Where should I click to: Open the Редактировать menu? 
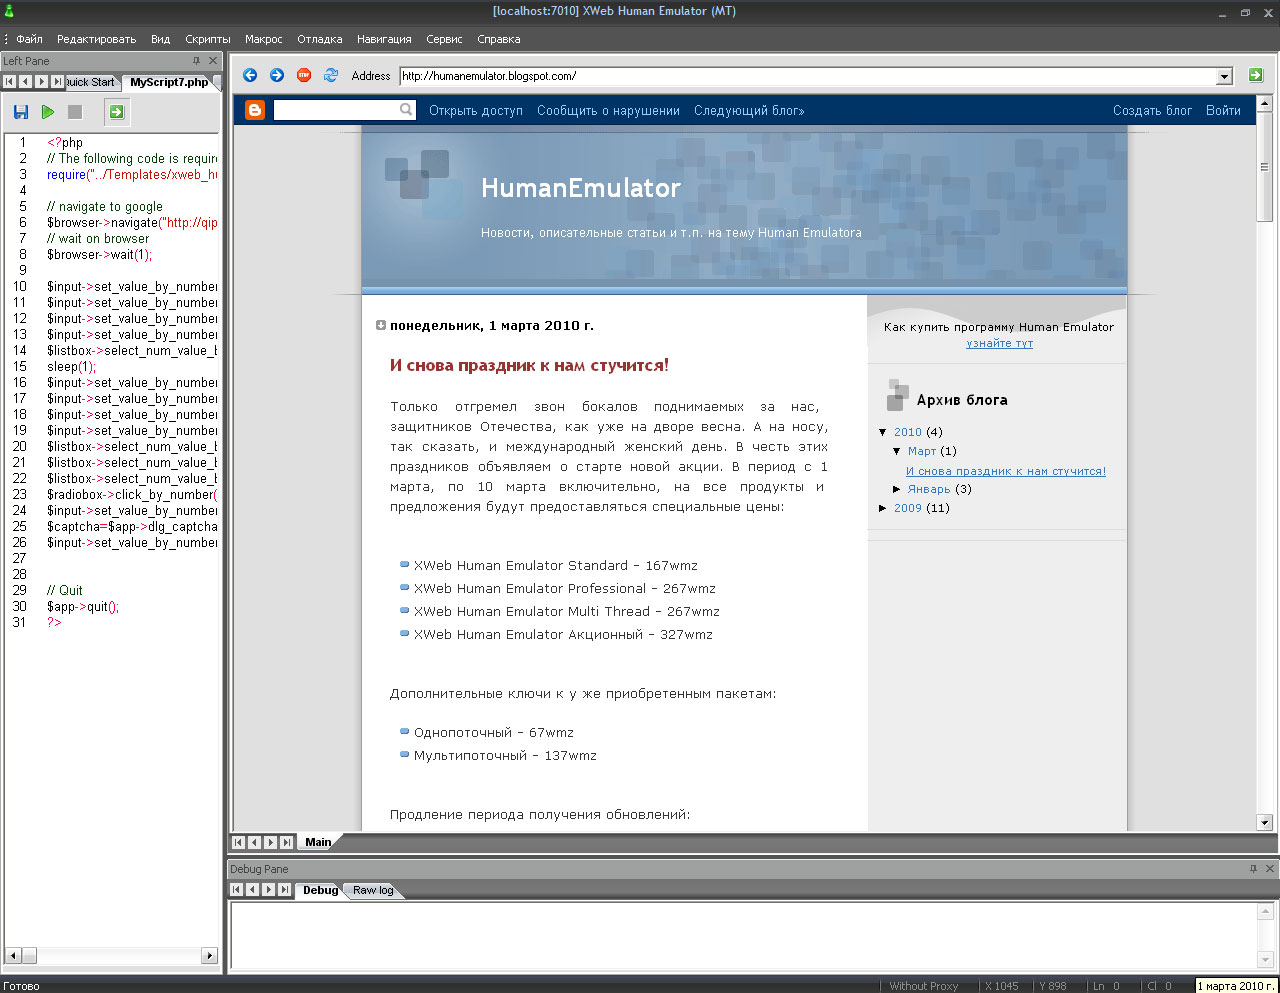96,39
